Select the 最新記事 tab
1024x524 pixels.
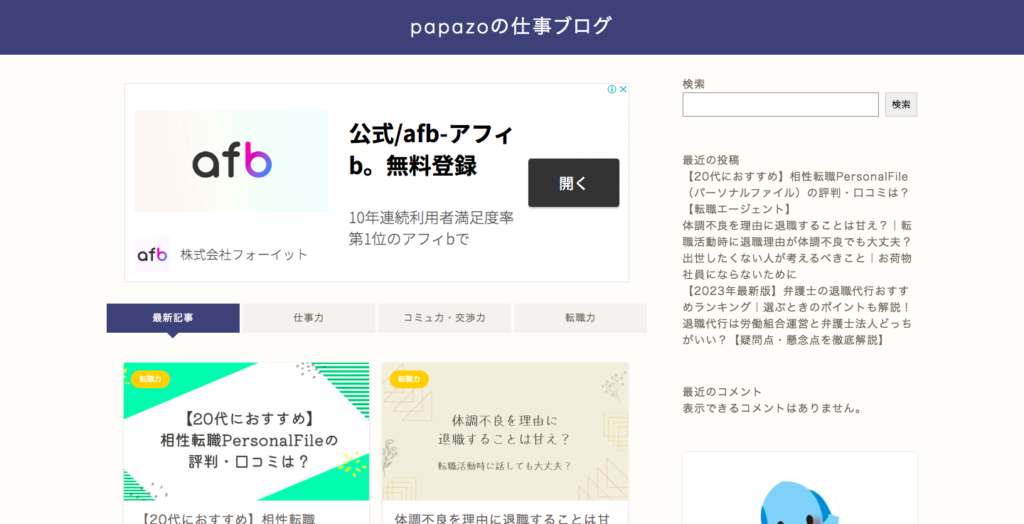click(173, 318)
